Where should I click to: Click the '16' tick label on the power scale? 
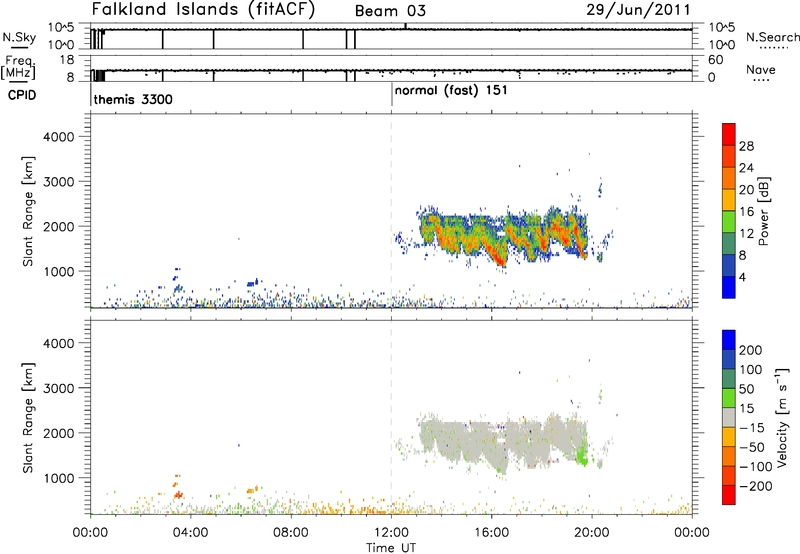point(746,212)
